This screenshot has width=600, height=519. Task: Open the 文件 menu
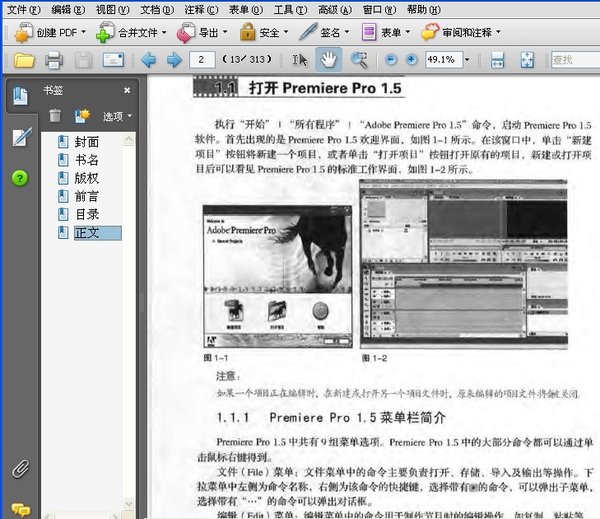tap(24, 9)
